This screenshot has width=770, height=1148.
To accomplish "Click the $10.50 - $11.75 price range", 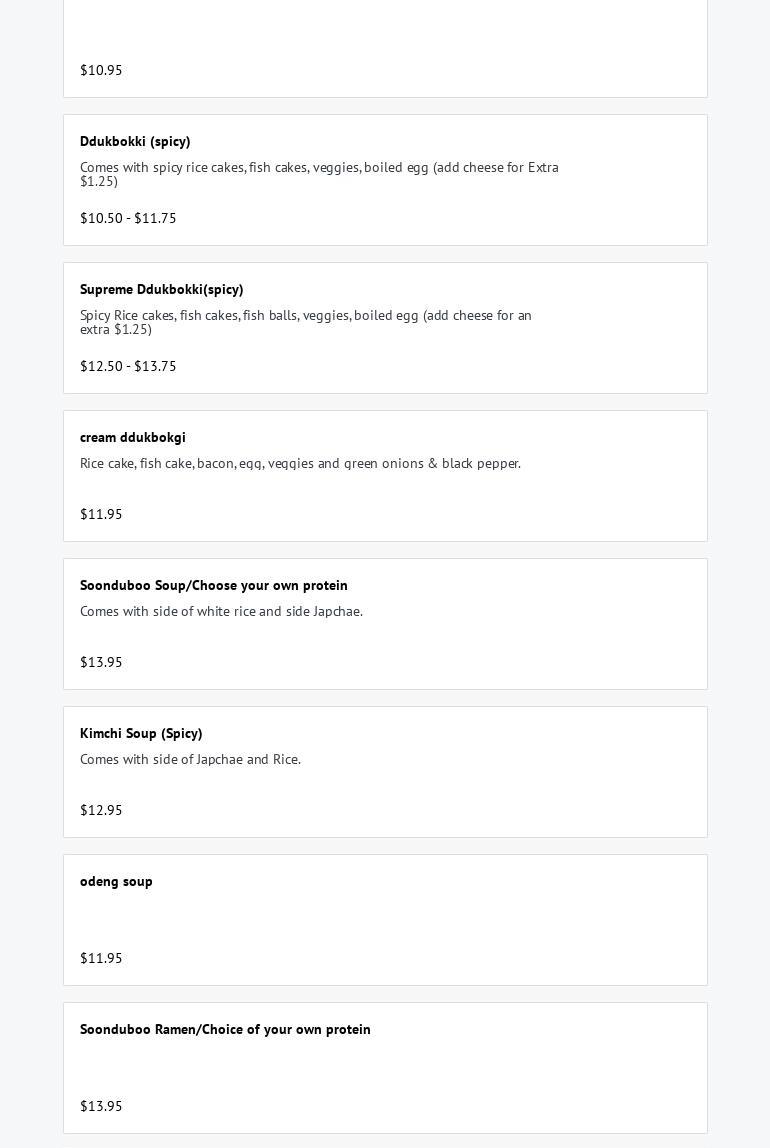I will click(128, 218).
